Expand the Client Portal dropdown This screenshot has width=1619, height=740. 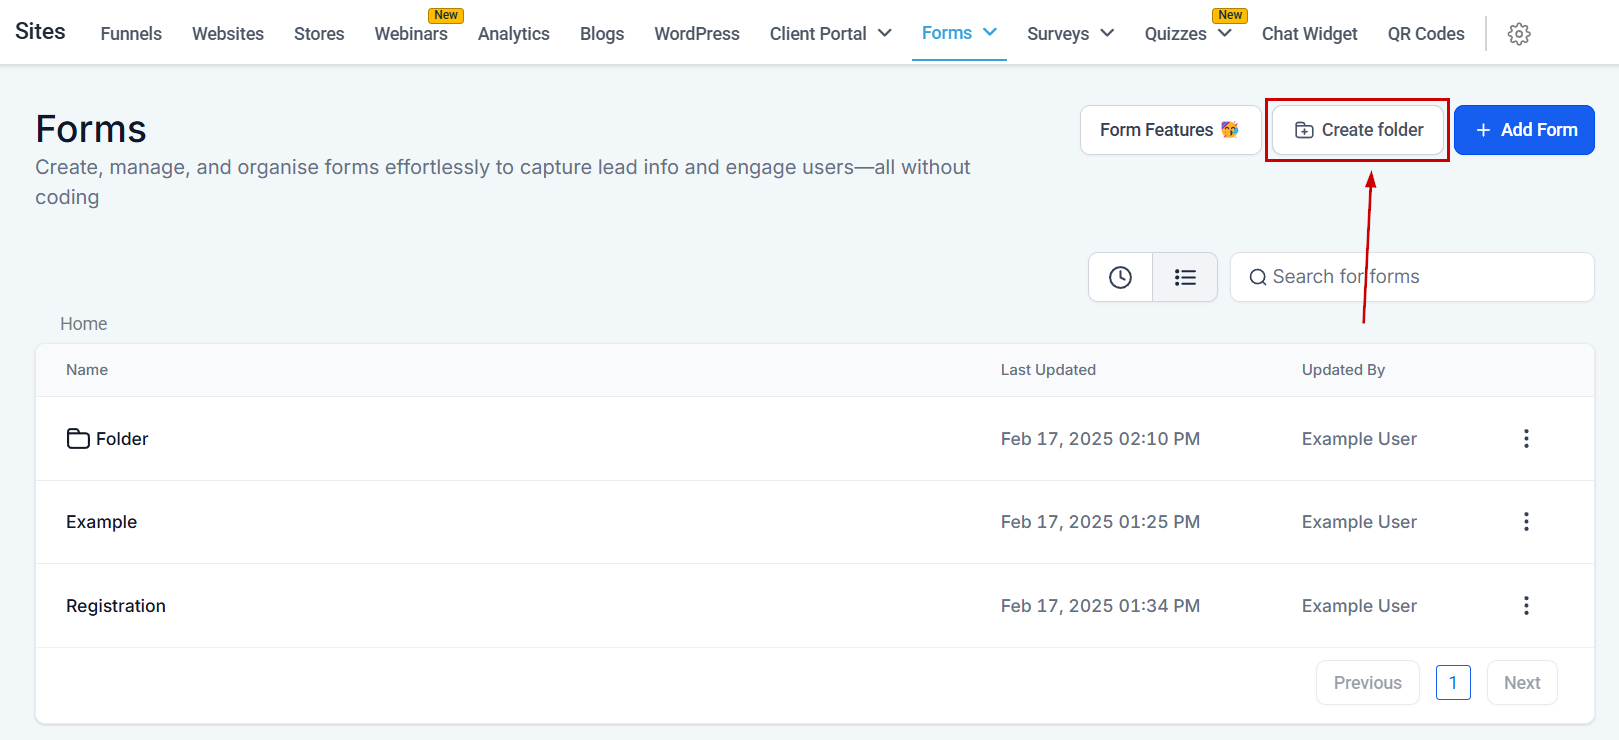point(884,34)
